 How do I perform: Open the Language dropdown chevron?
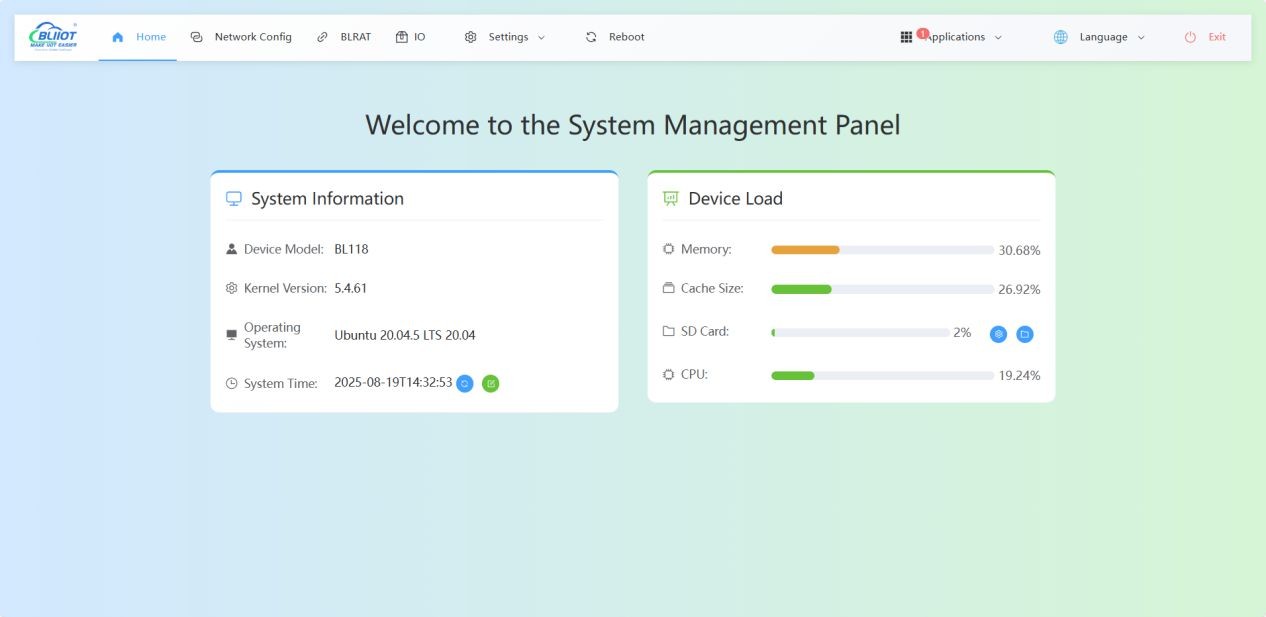[x=1141, y=38]
